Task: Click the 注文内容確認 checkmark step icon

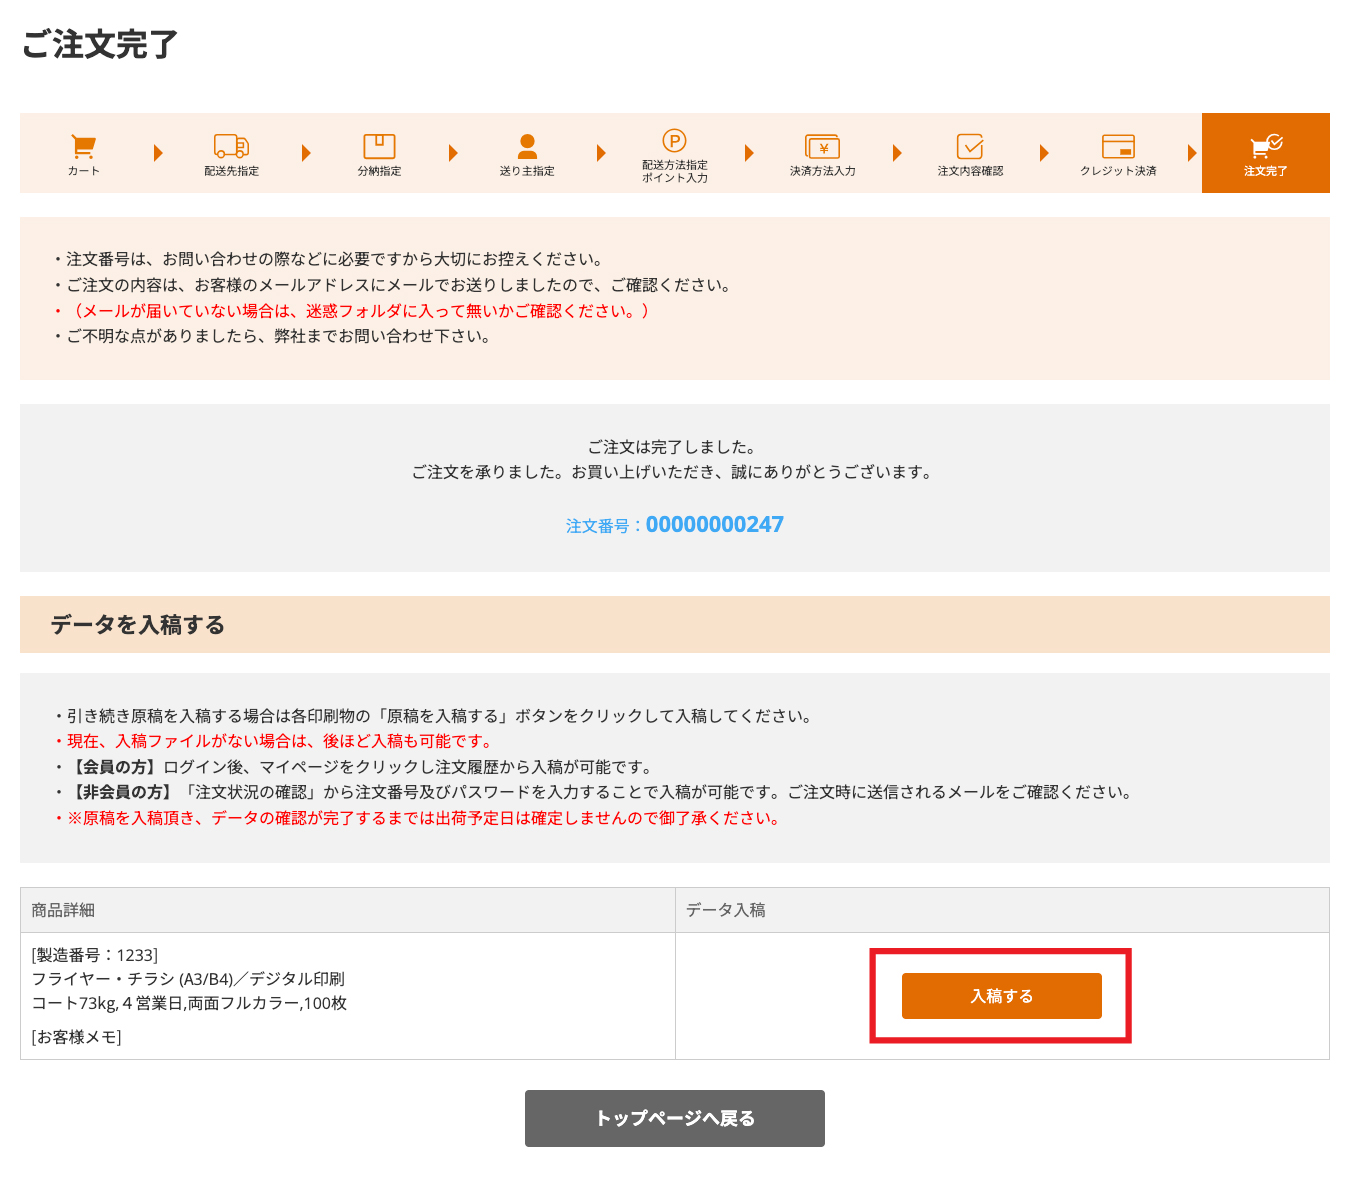Action: pyautogui.click(x=970, y=146)
